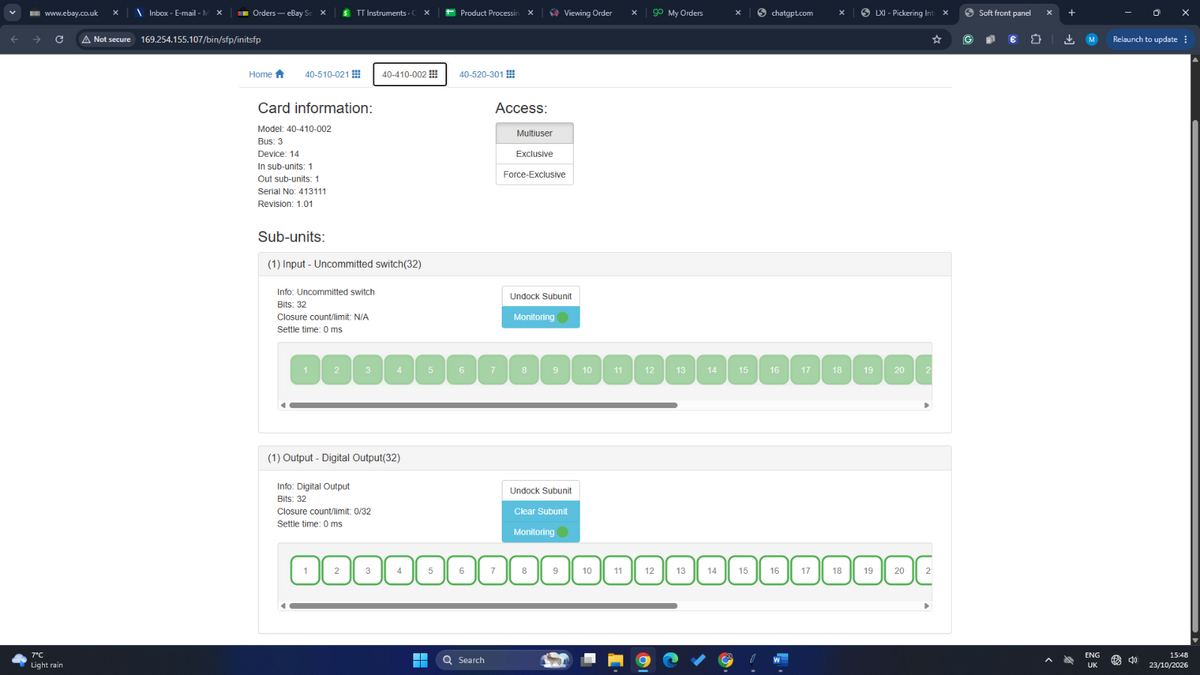Click the Home link

267,75
